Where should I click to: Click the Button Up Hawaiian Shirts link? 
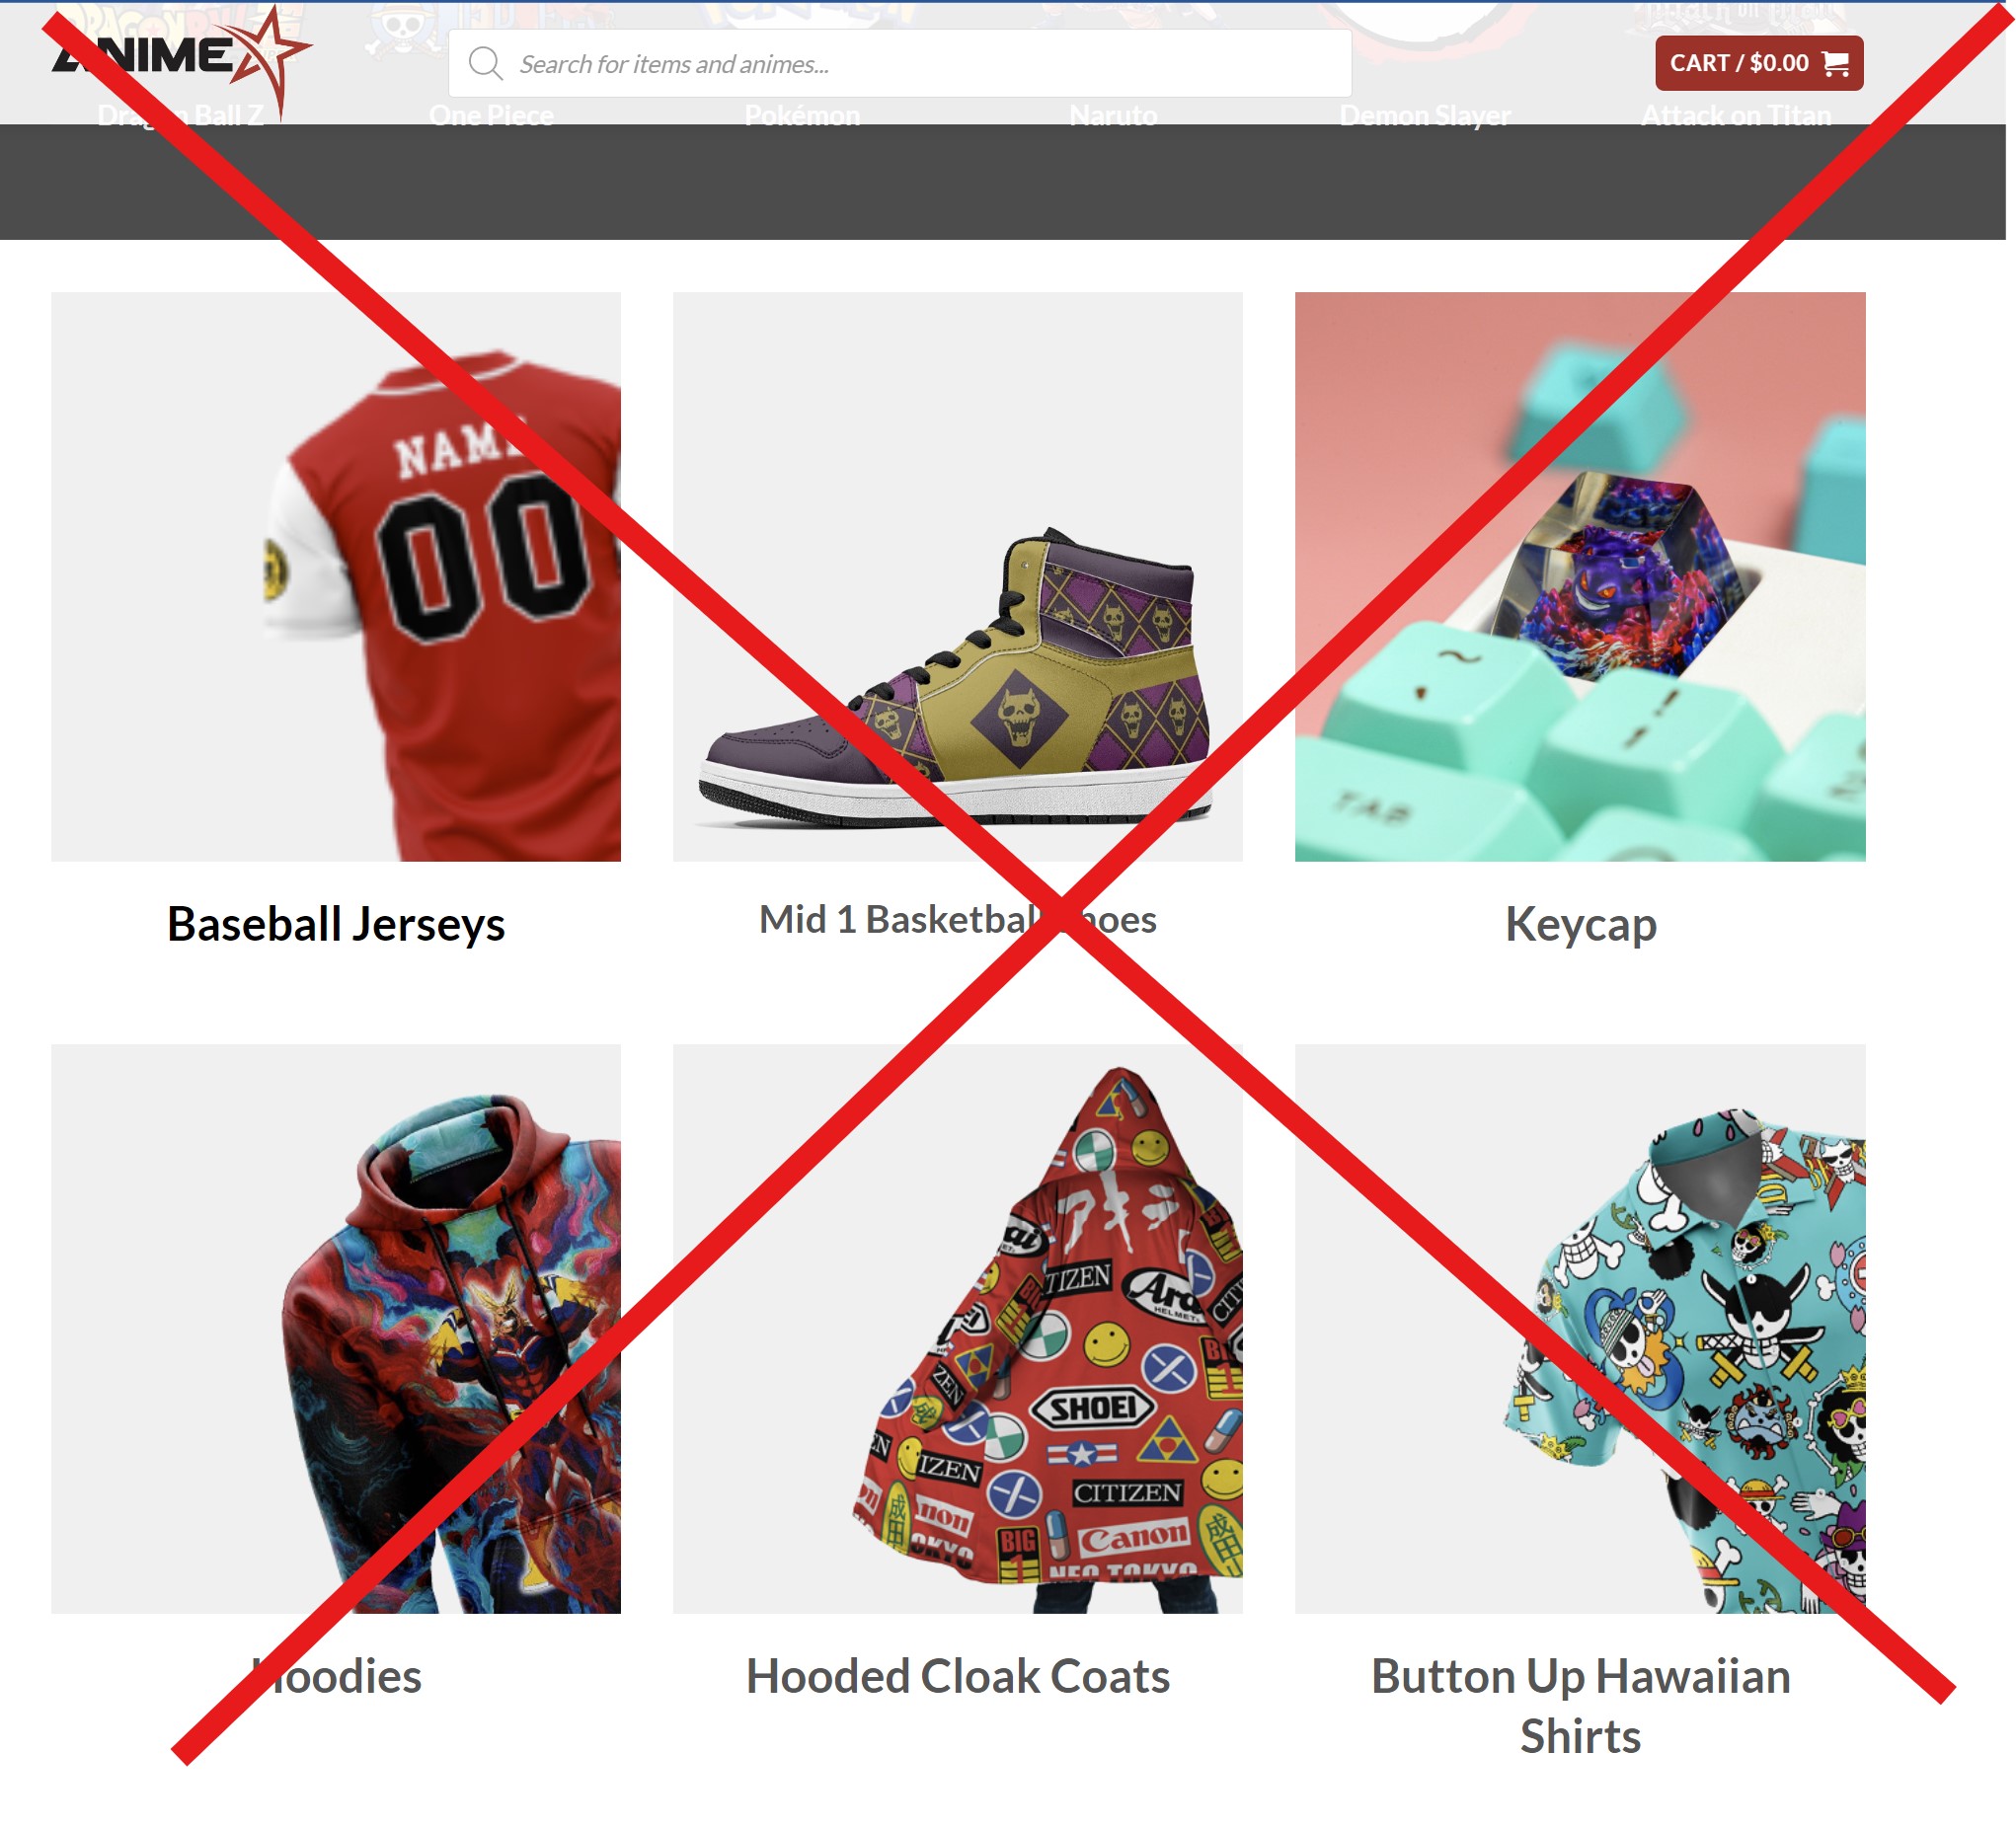[x=1580, y=1706]
